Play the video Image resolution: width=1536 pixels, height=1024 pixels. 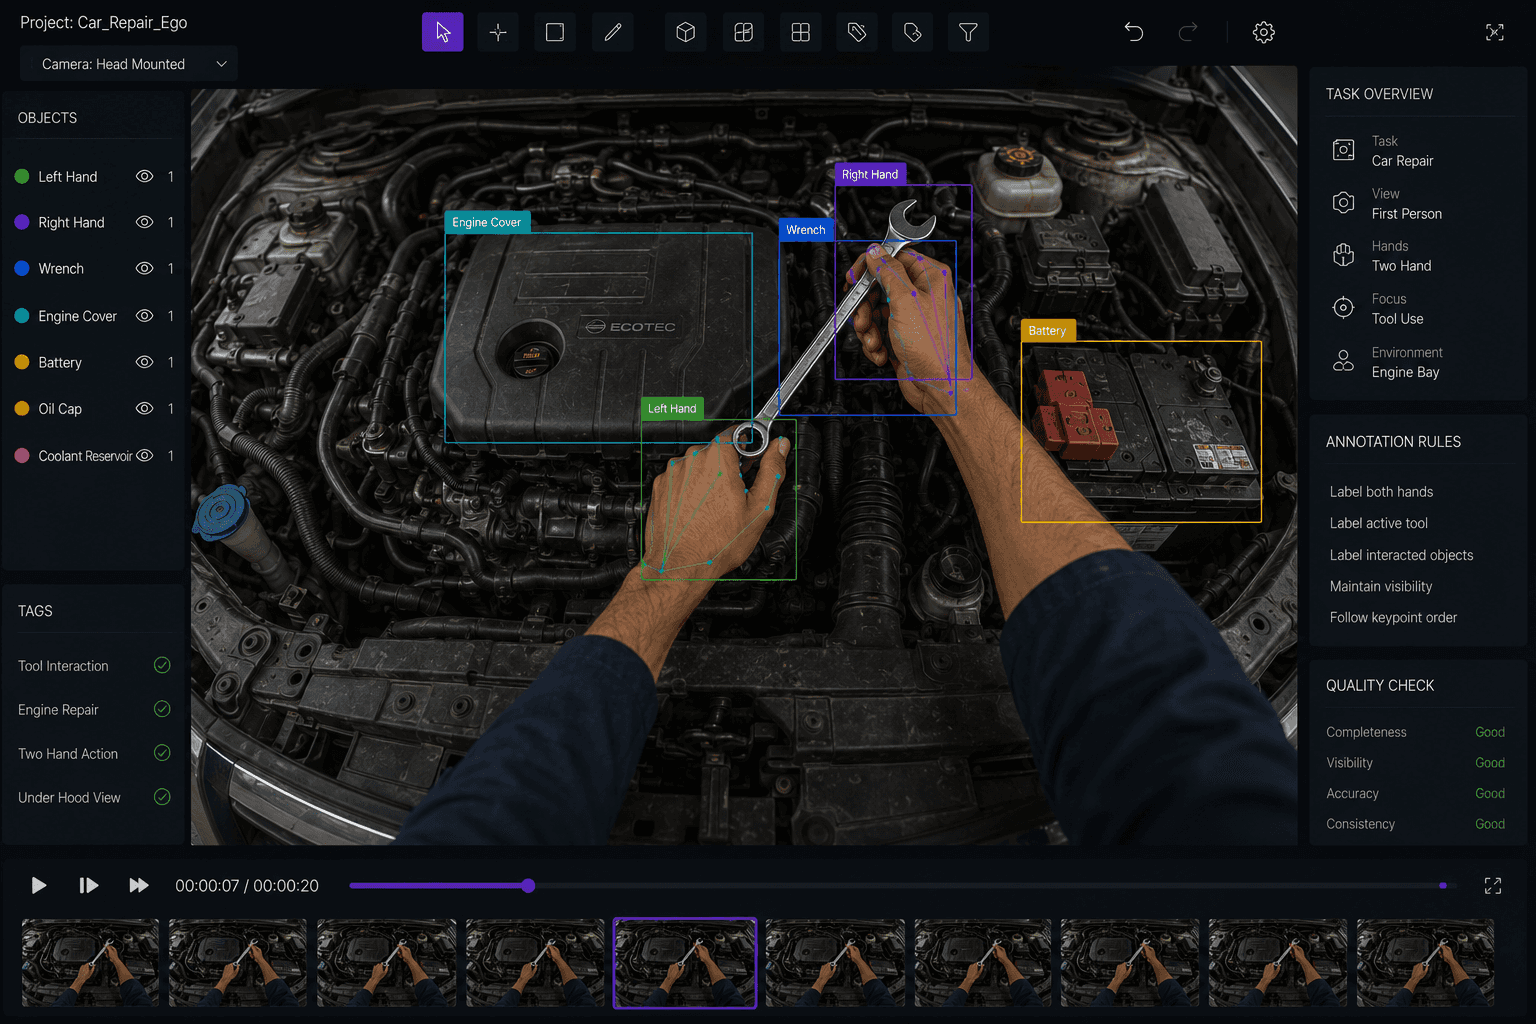coord(38,885)
